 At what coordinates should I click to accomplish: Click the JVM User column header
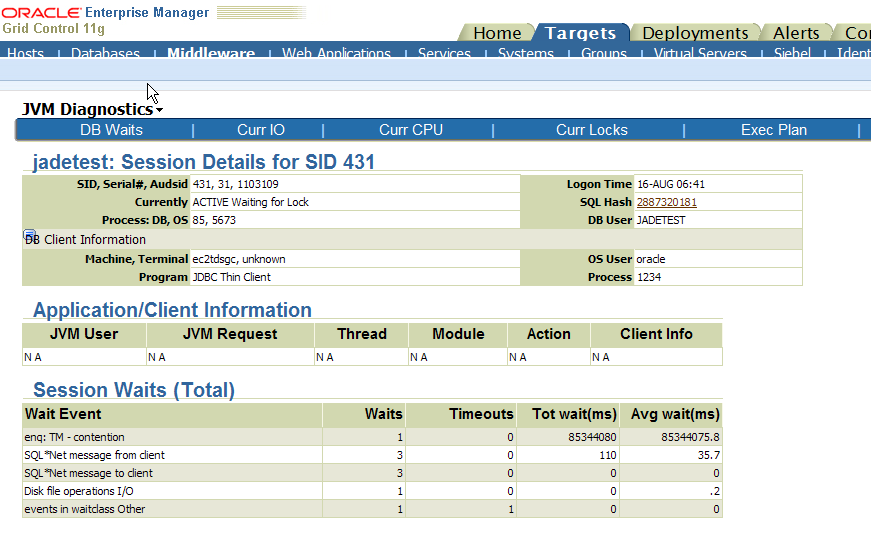(x=84, y=334)
